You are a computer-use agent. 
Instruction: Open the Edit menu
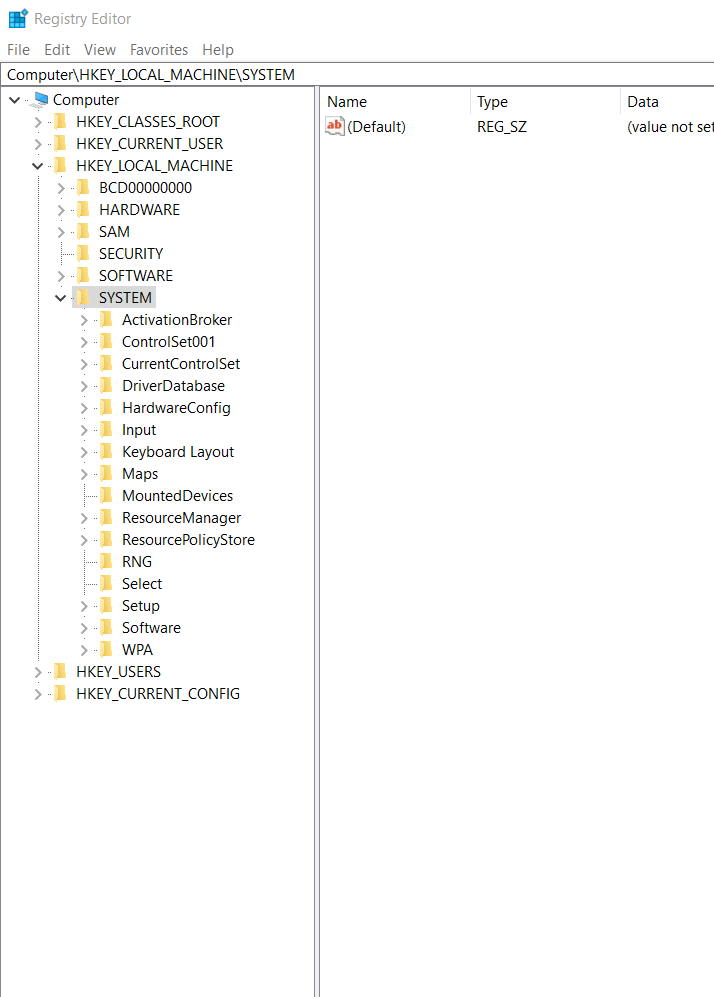click(57, 50)
